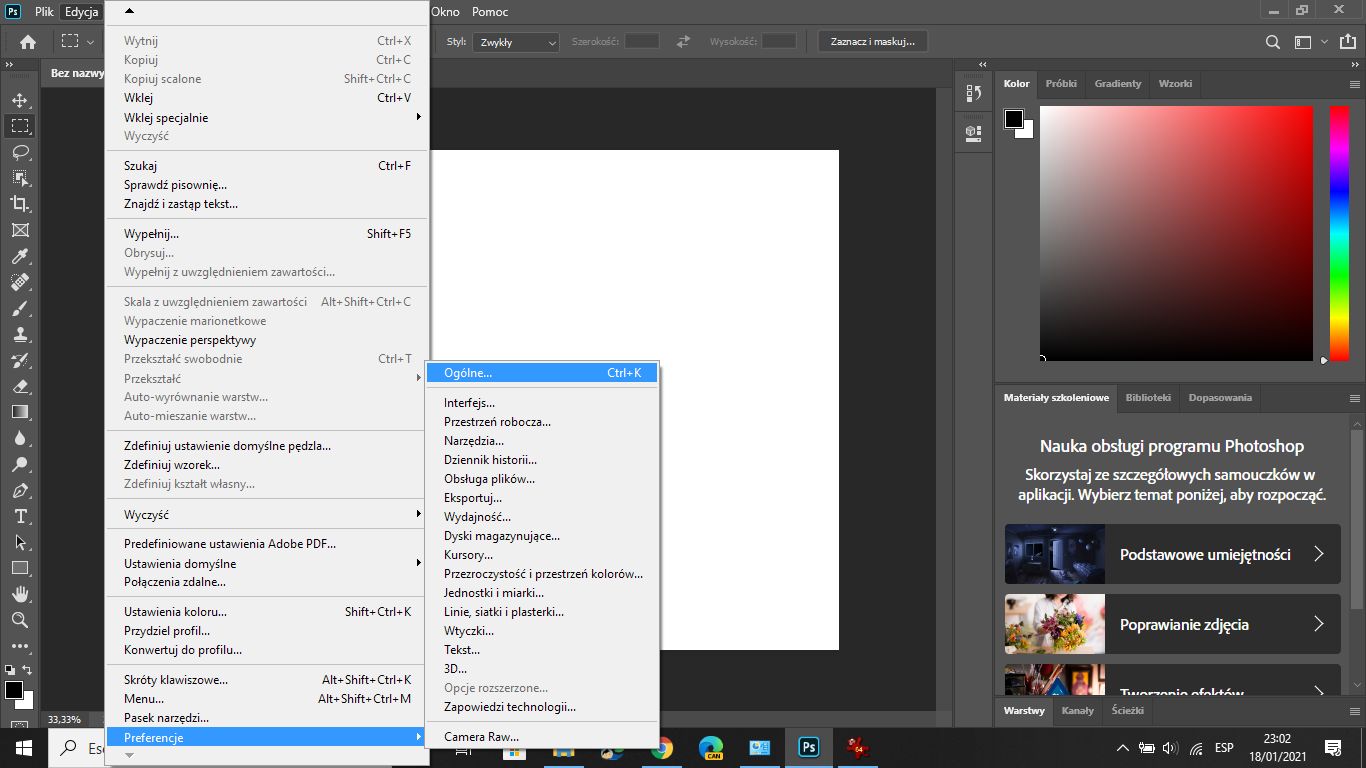1366x768 pixels.
Task: Open the Windows Start menu
Action: 22,747
